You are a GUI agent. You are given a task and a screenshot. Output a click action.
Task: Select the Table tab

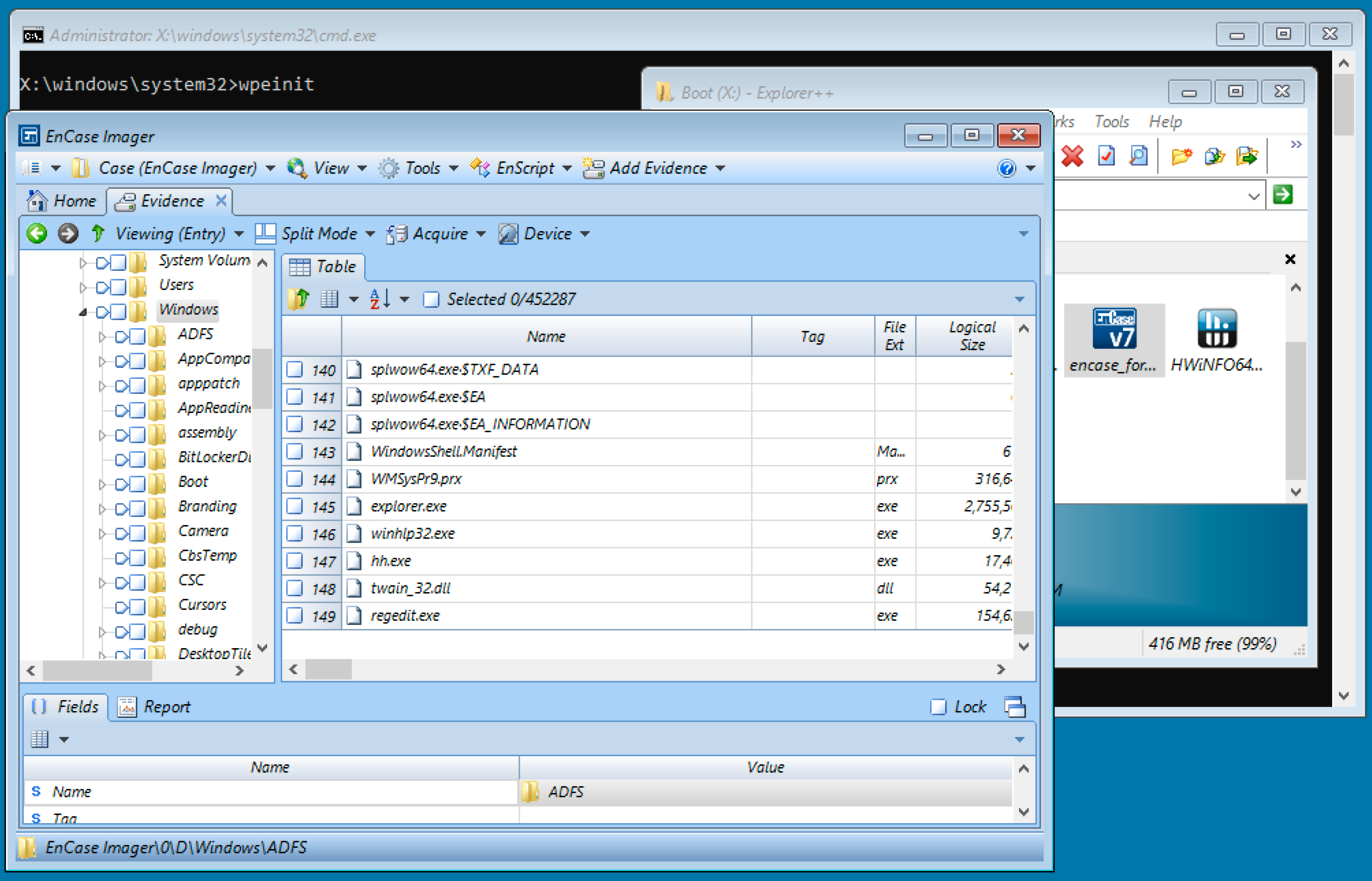pos(324,266)
